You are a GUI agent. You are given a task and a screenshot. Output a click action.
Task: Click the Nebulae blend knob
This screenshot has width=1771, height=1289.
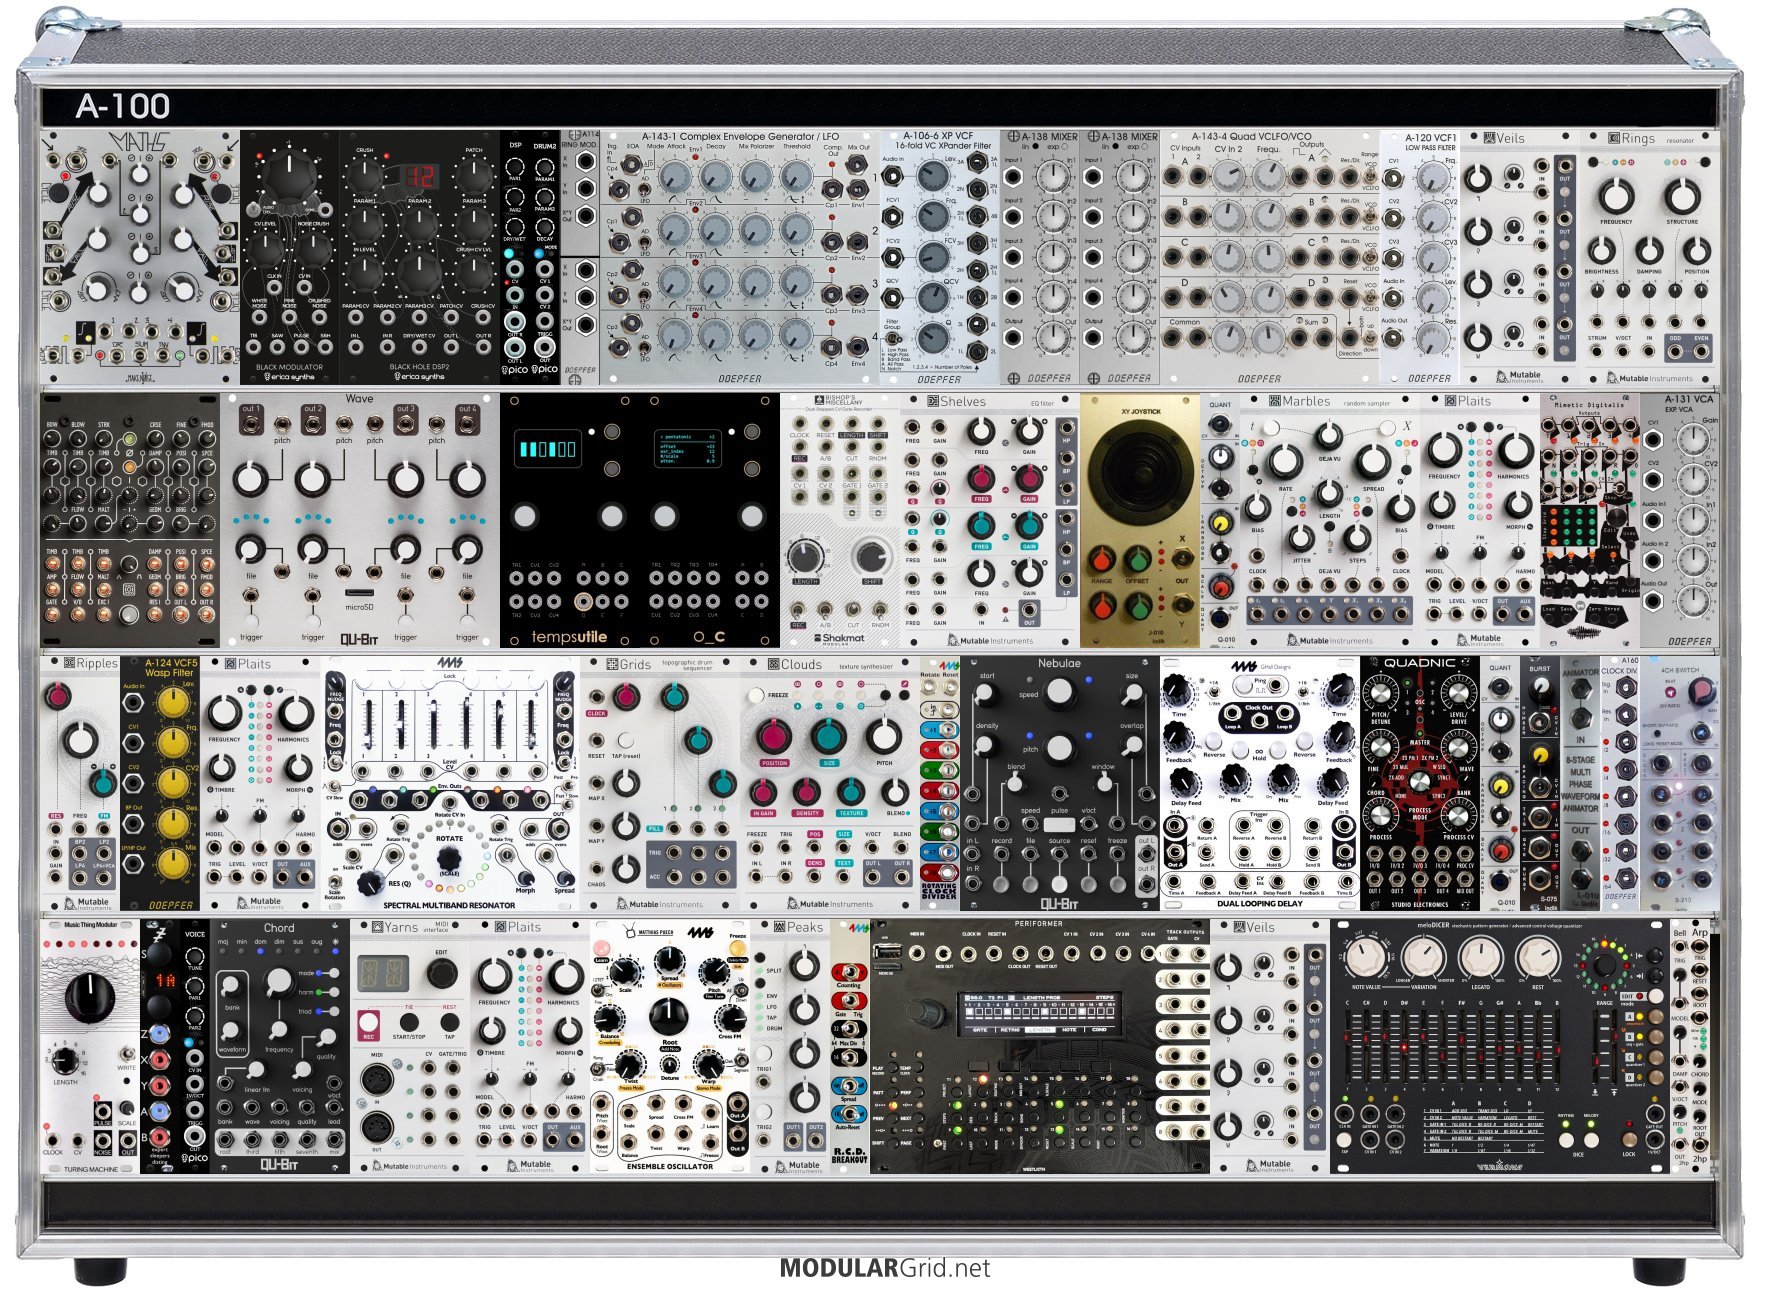coord(1016,783)
